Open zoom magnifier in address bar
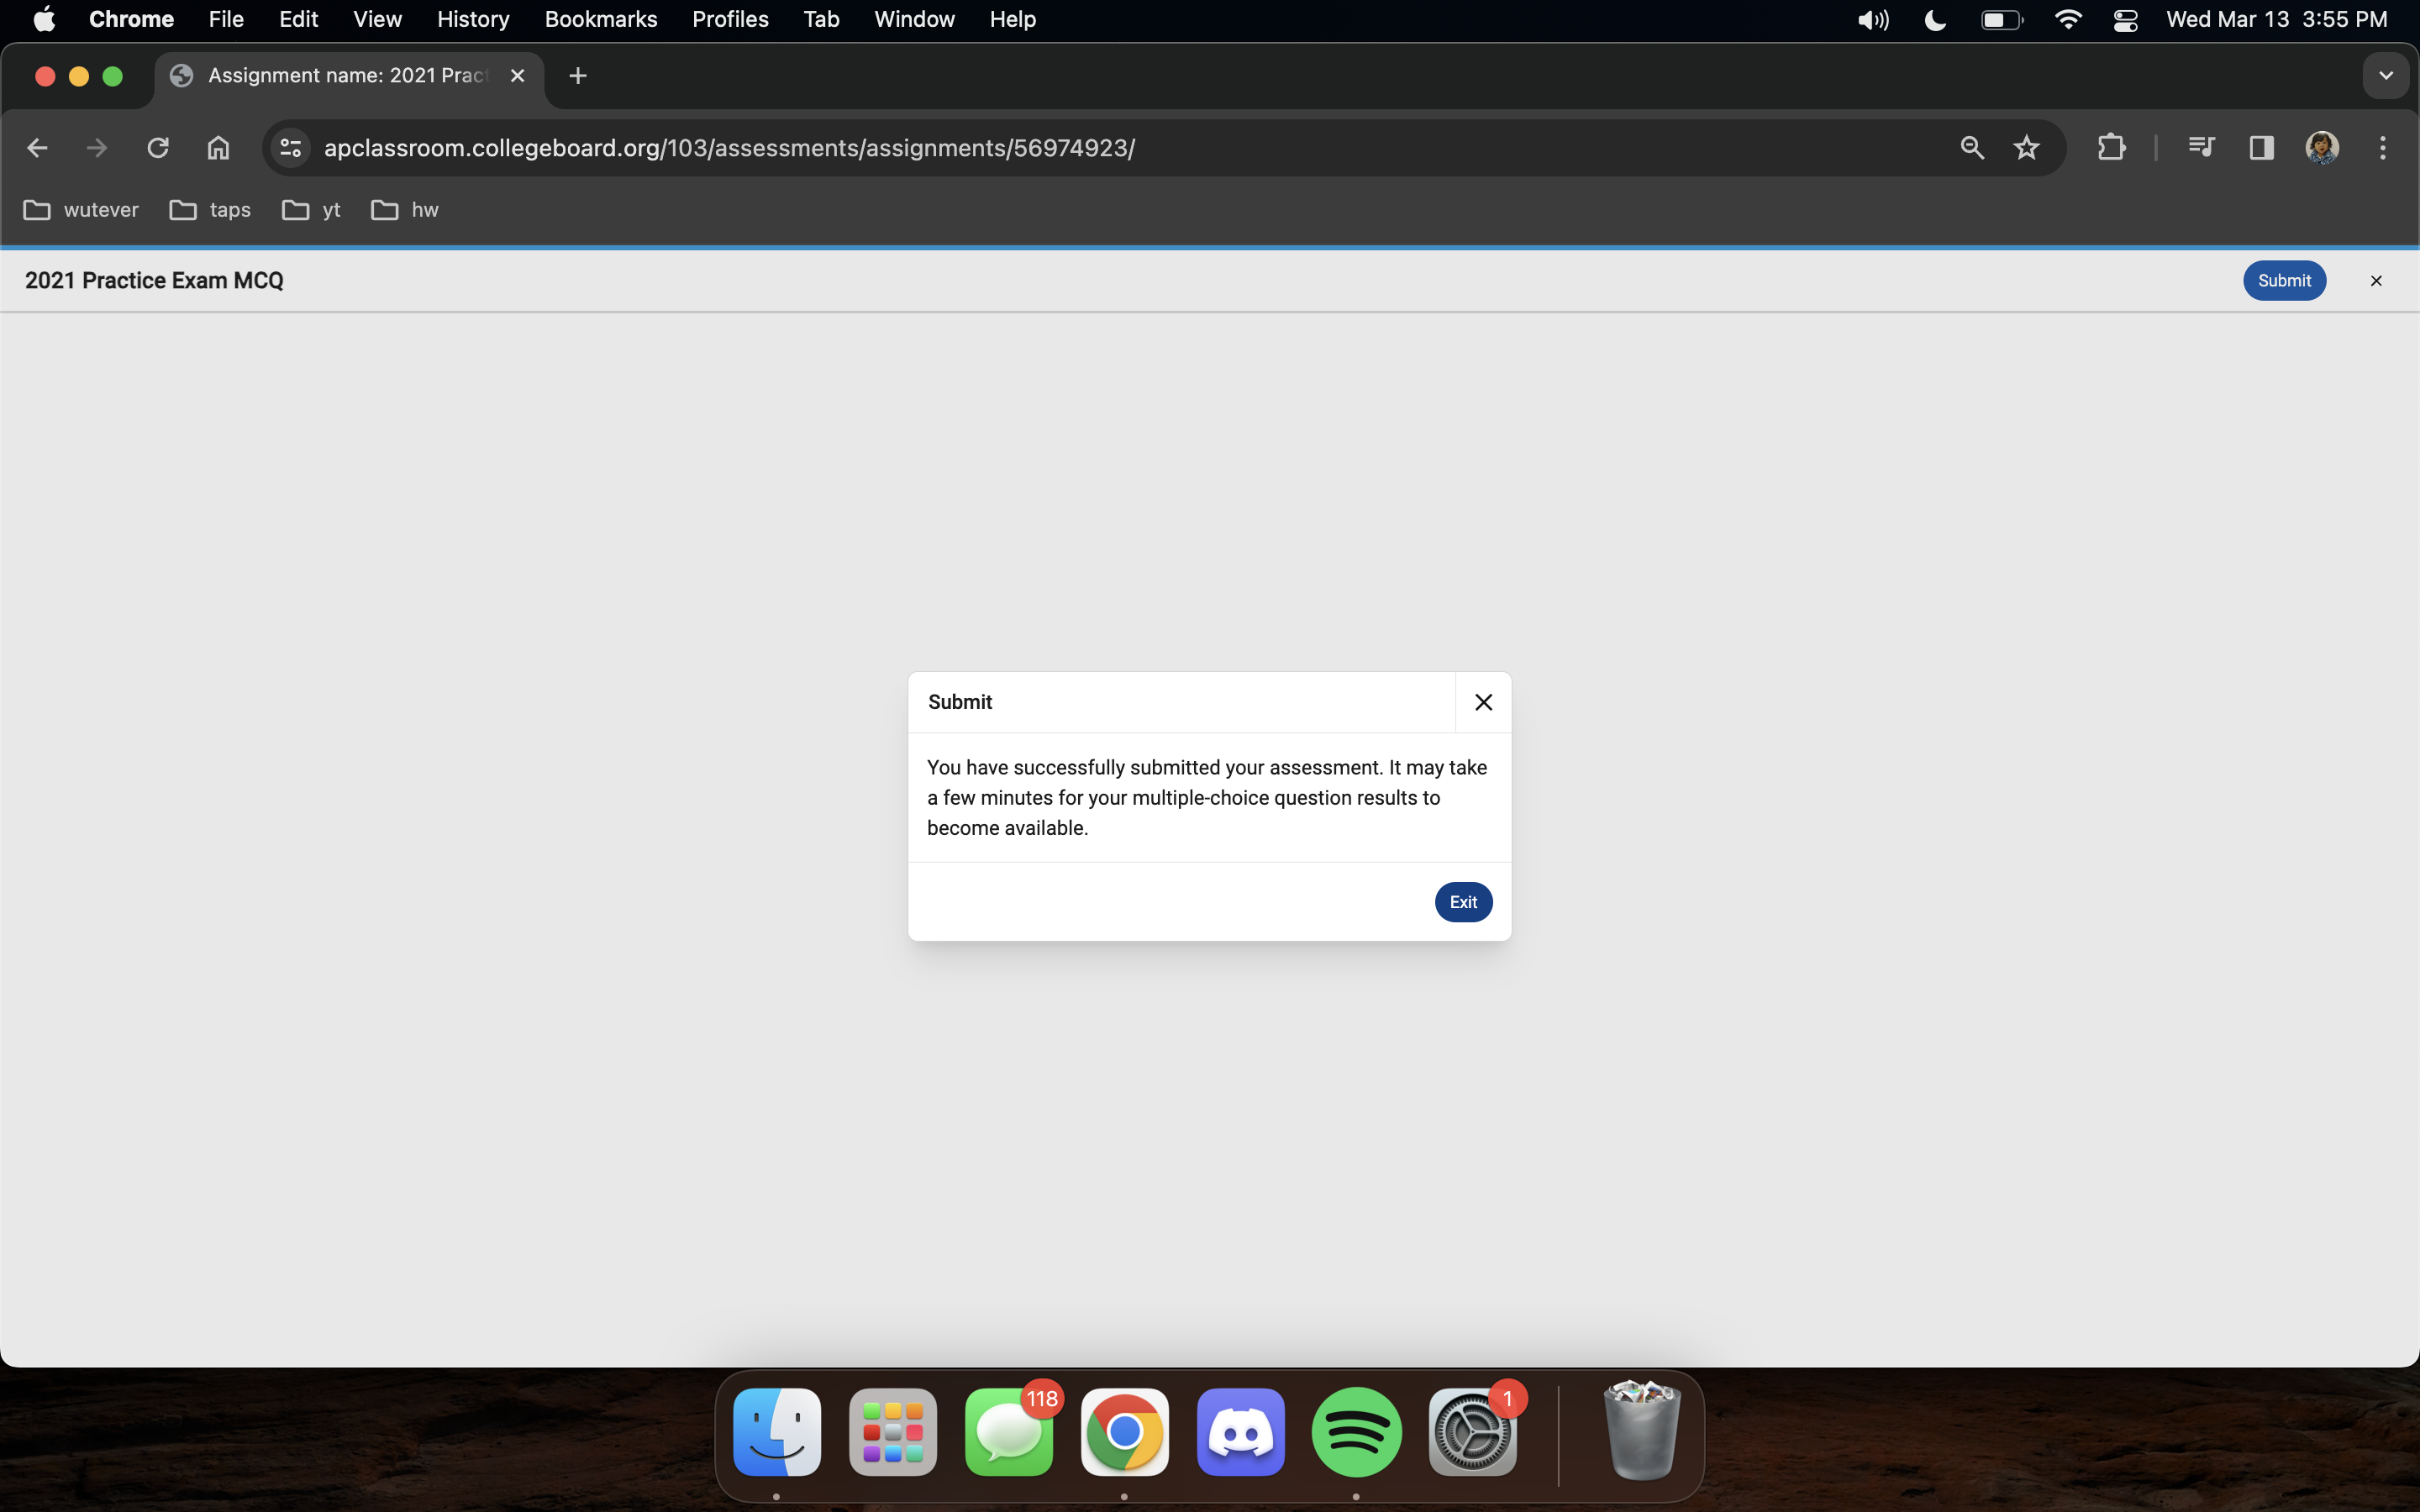Image resolution: width=2420 pixels, height=1512 pixels. pos(1971,148)
